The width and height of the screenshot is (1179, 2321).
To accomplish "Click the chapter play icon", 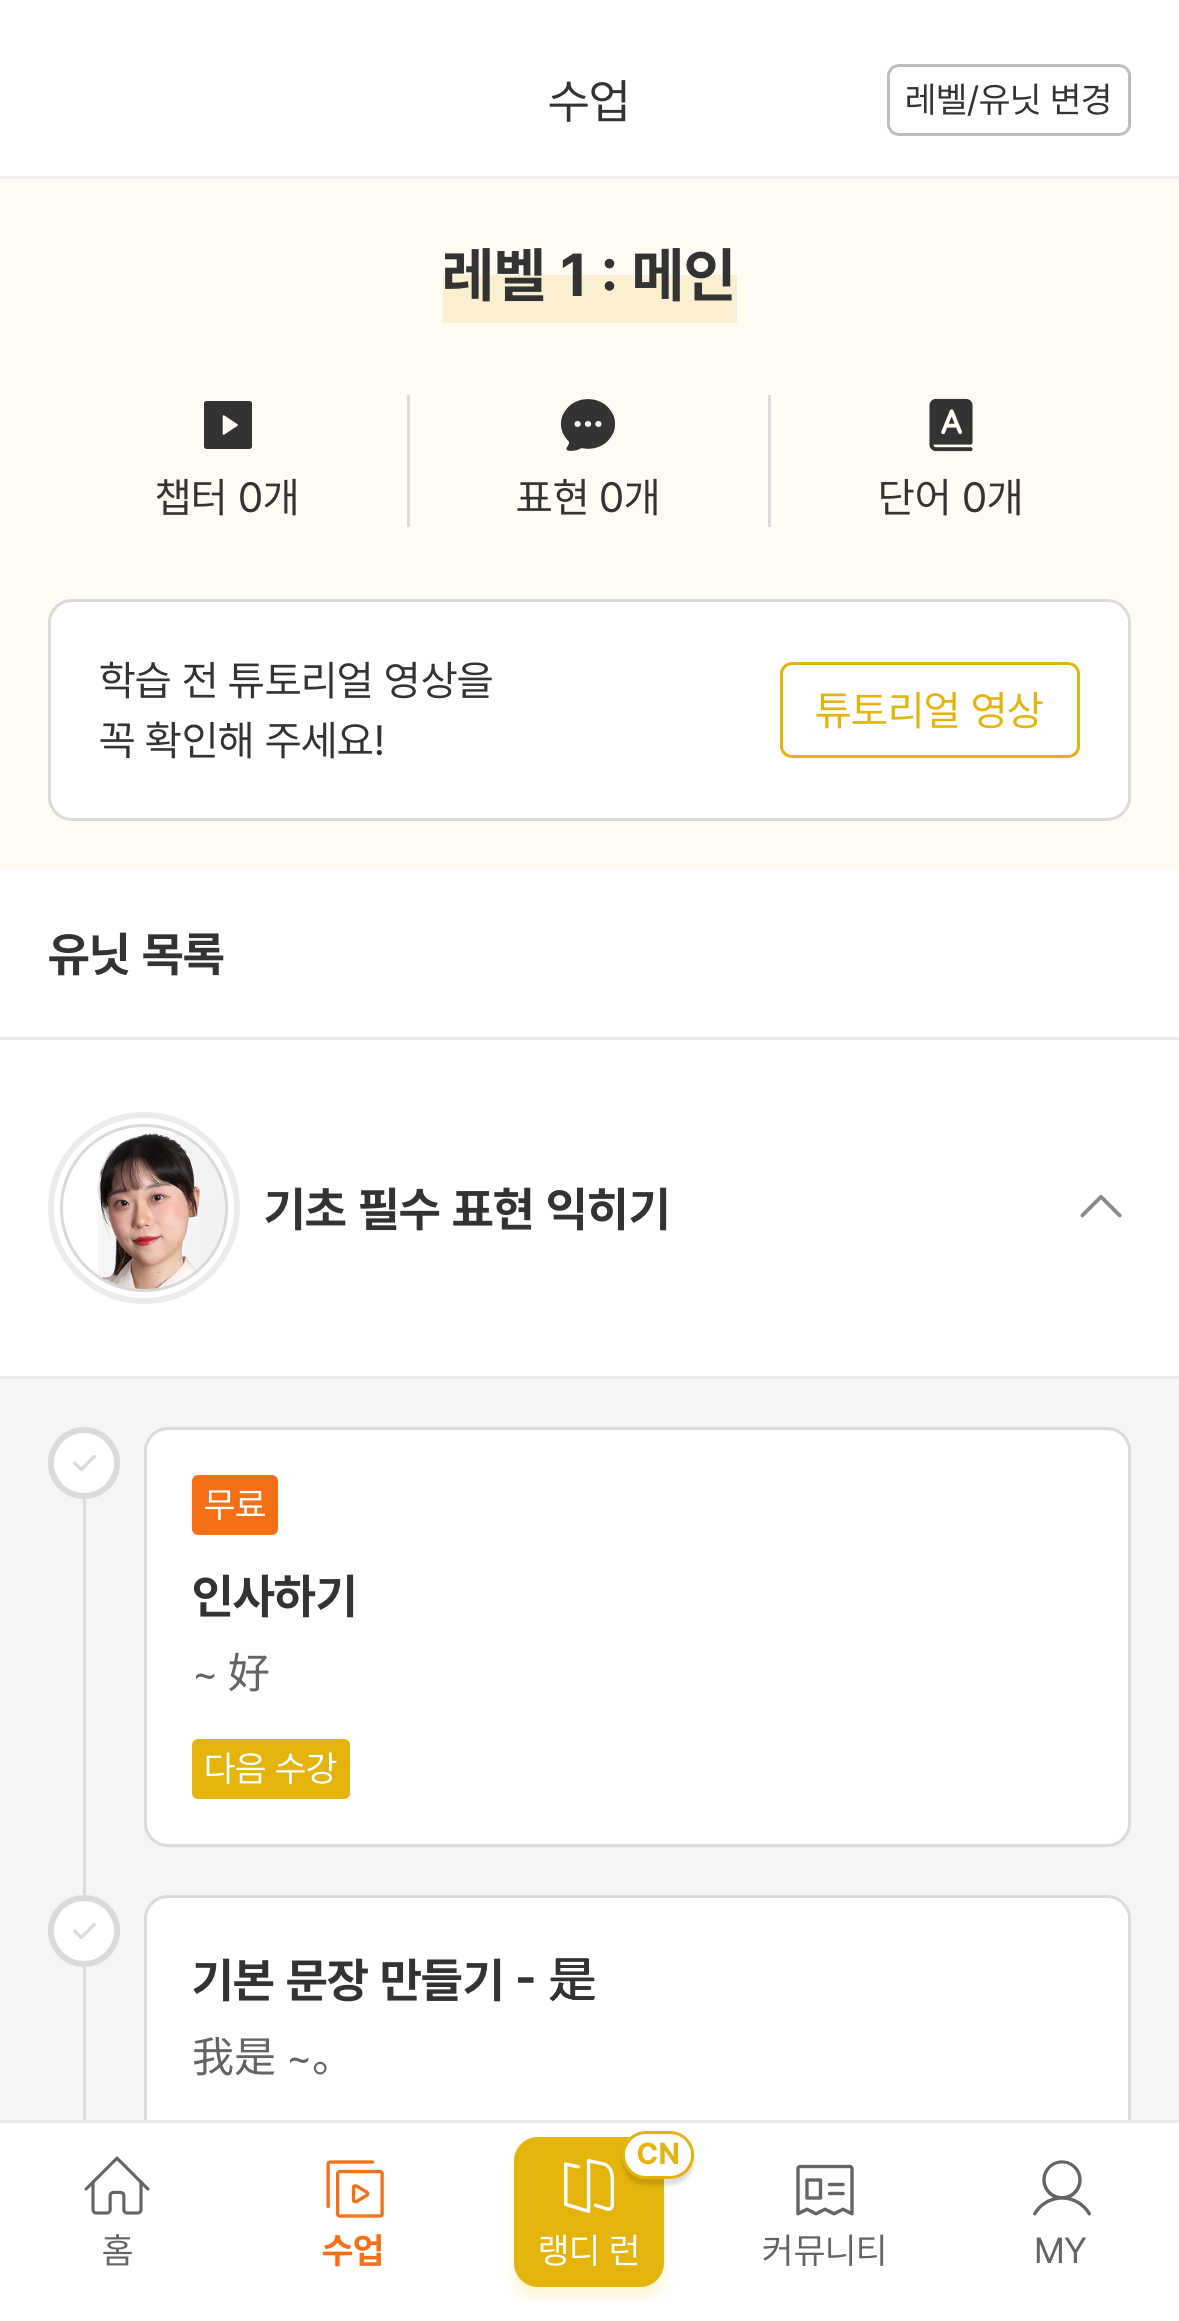I will tap(228, 425).
